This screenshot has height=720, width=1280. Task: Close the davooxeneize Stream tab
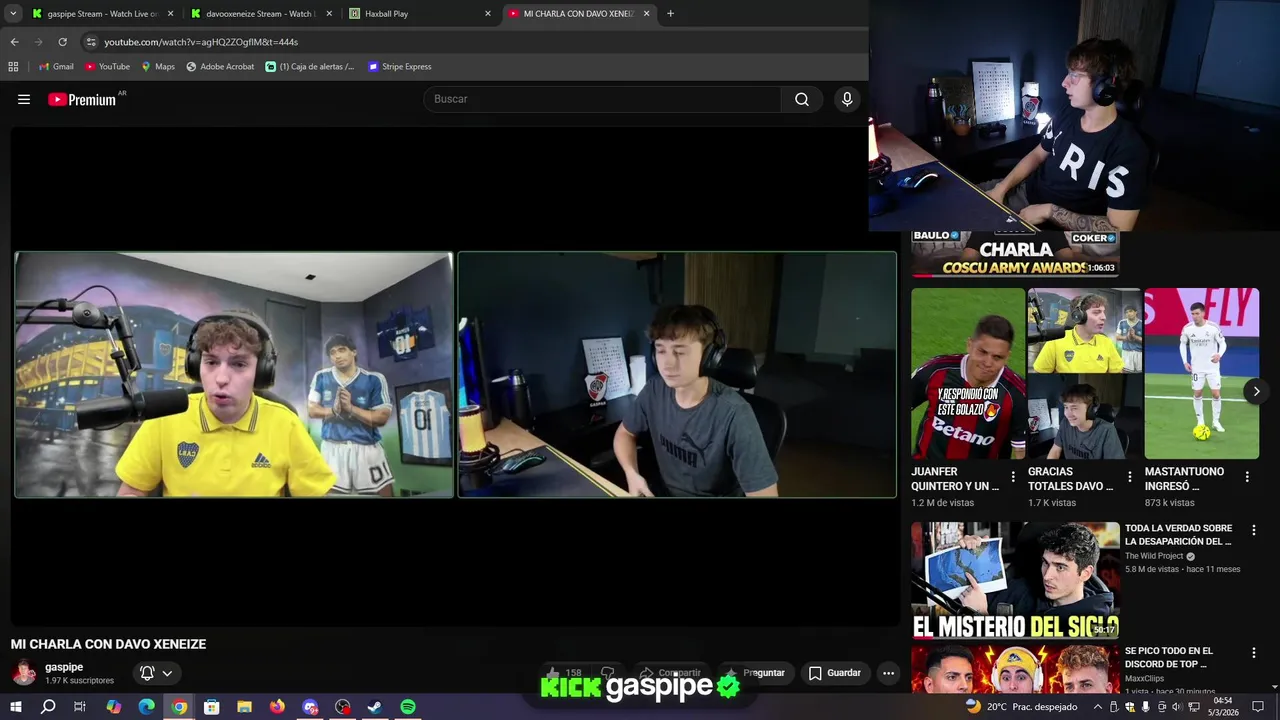329,14
